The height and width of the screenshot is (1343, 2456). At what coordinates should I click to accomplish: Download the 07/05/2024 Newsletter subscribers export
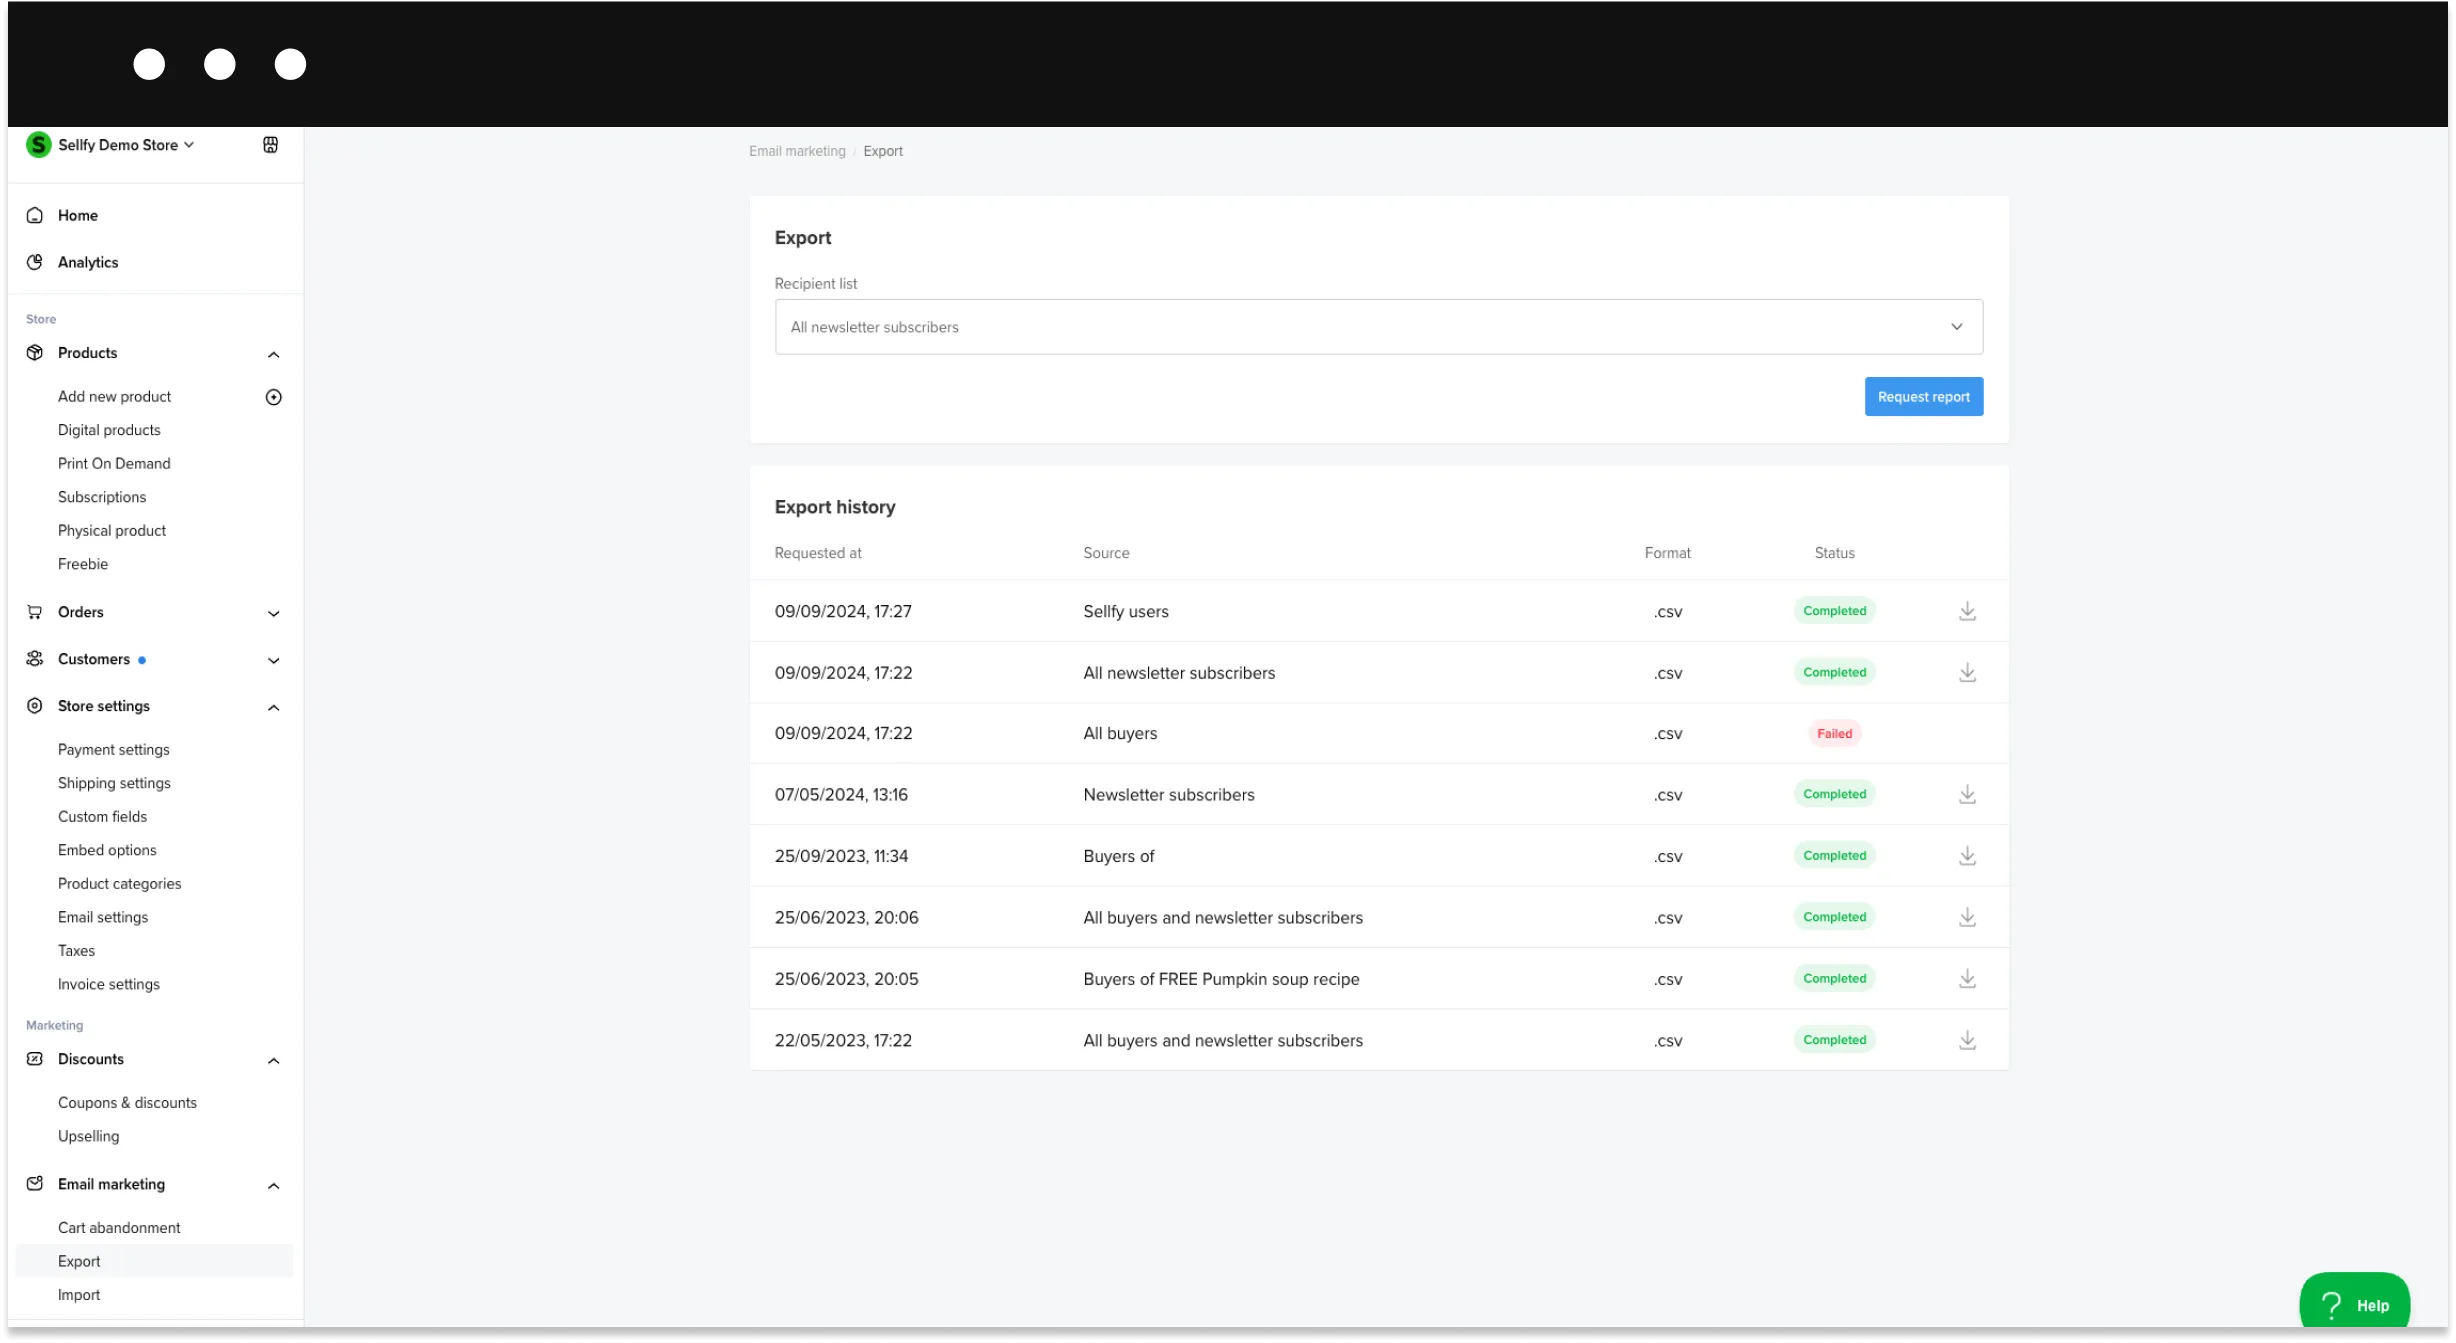(1967, 795)
